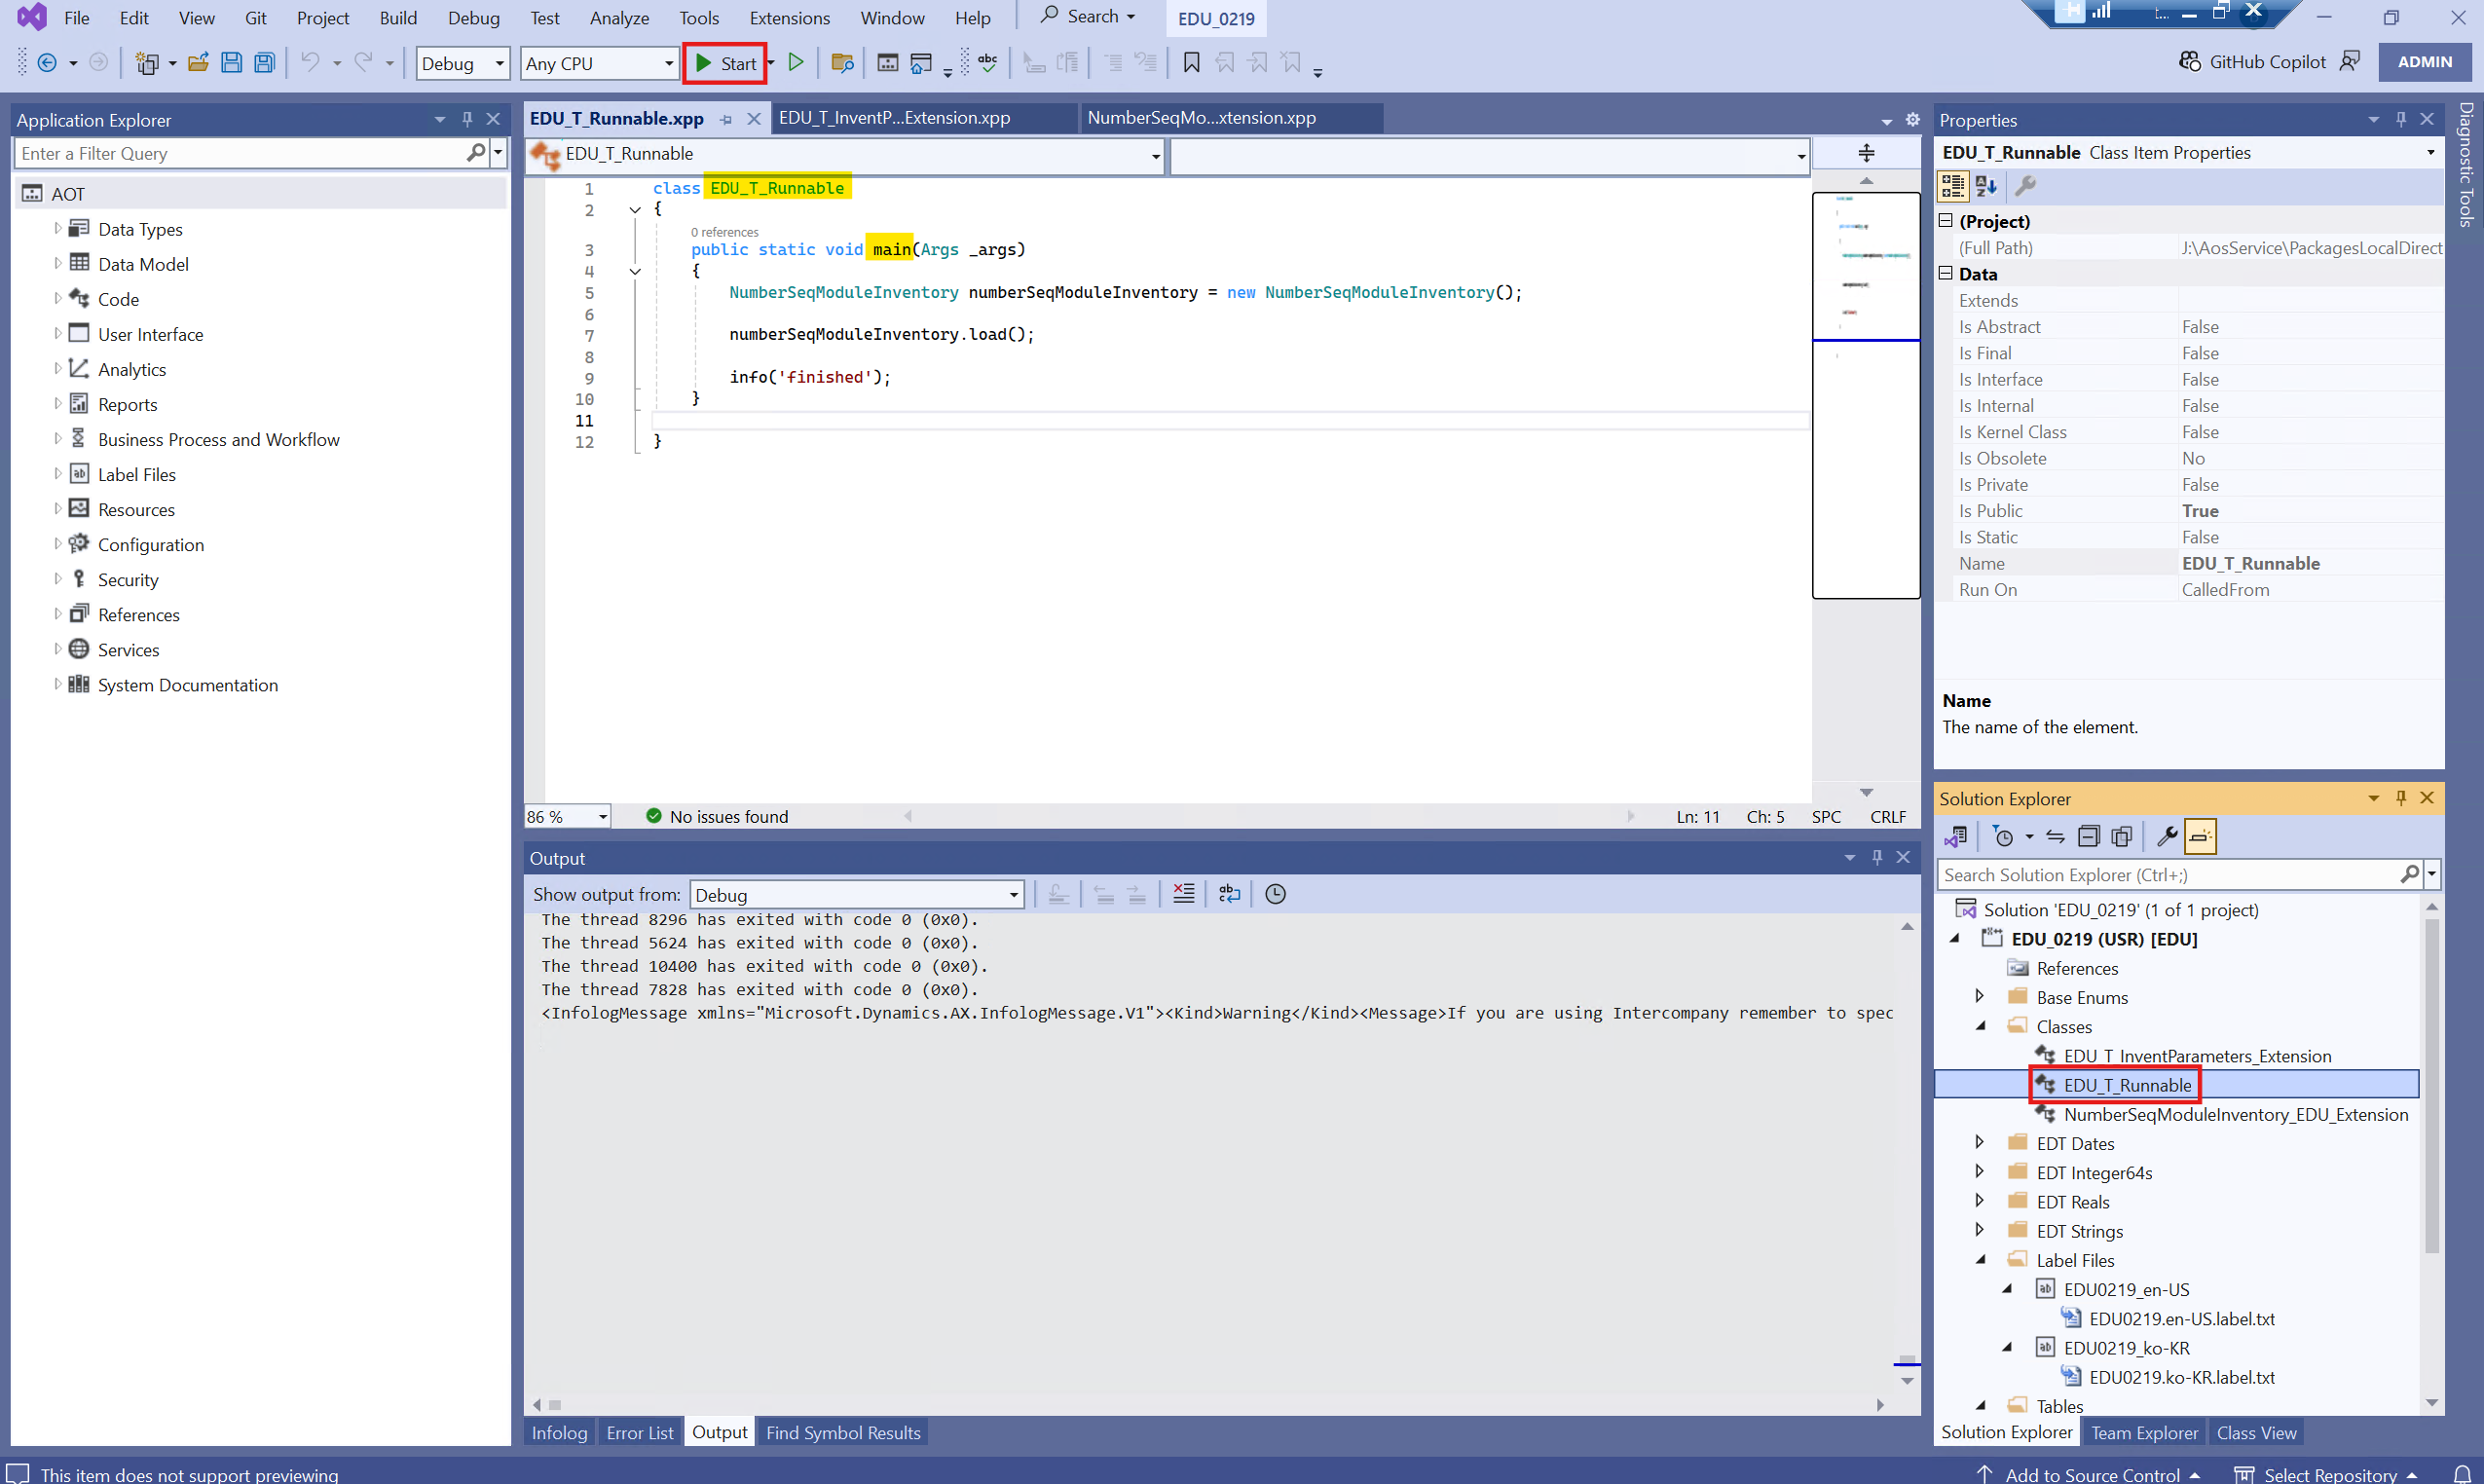Viewport: 2484px width, 1484px height.
Task: Click the wrench Properties icon in Solution Explorer
Action: point(2166,836)
